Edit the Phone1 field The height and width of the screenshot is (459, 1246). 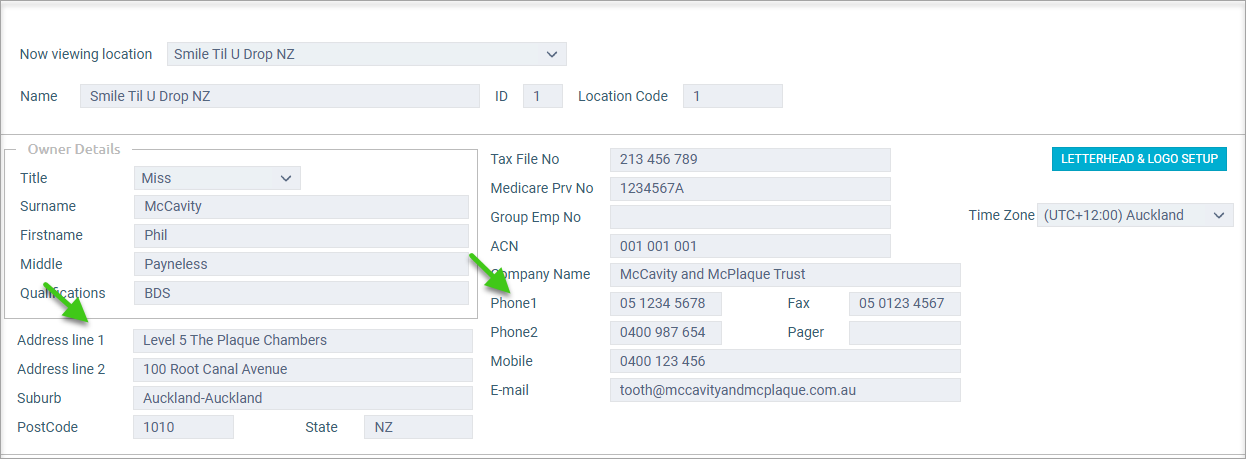coord(666,304)
